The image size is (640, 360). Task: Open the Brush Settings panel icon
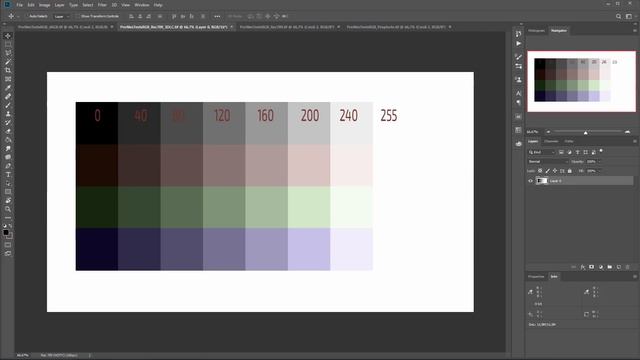[518, 57]
